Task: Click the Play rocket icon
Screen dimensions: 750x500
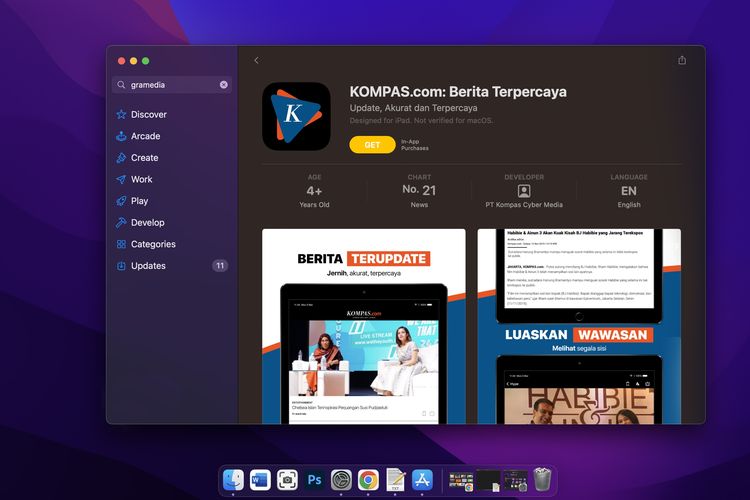Action: (121, 201)
